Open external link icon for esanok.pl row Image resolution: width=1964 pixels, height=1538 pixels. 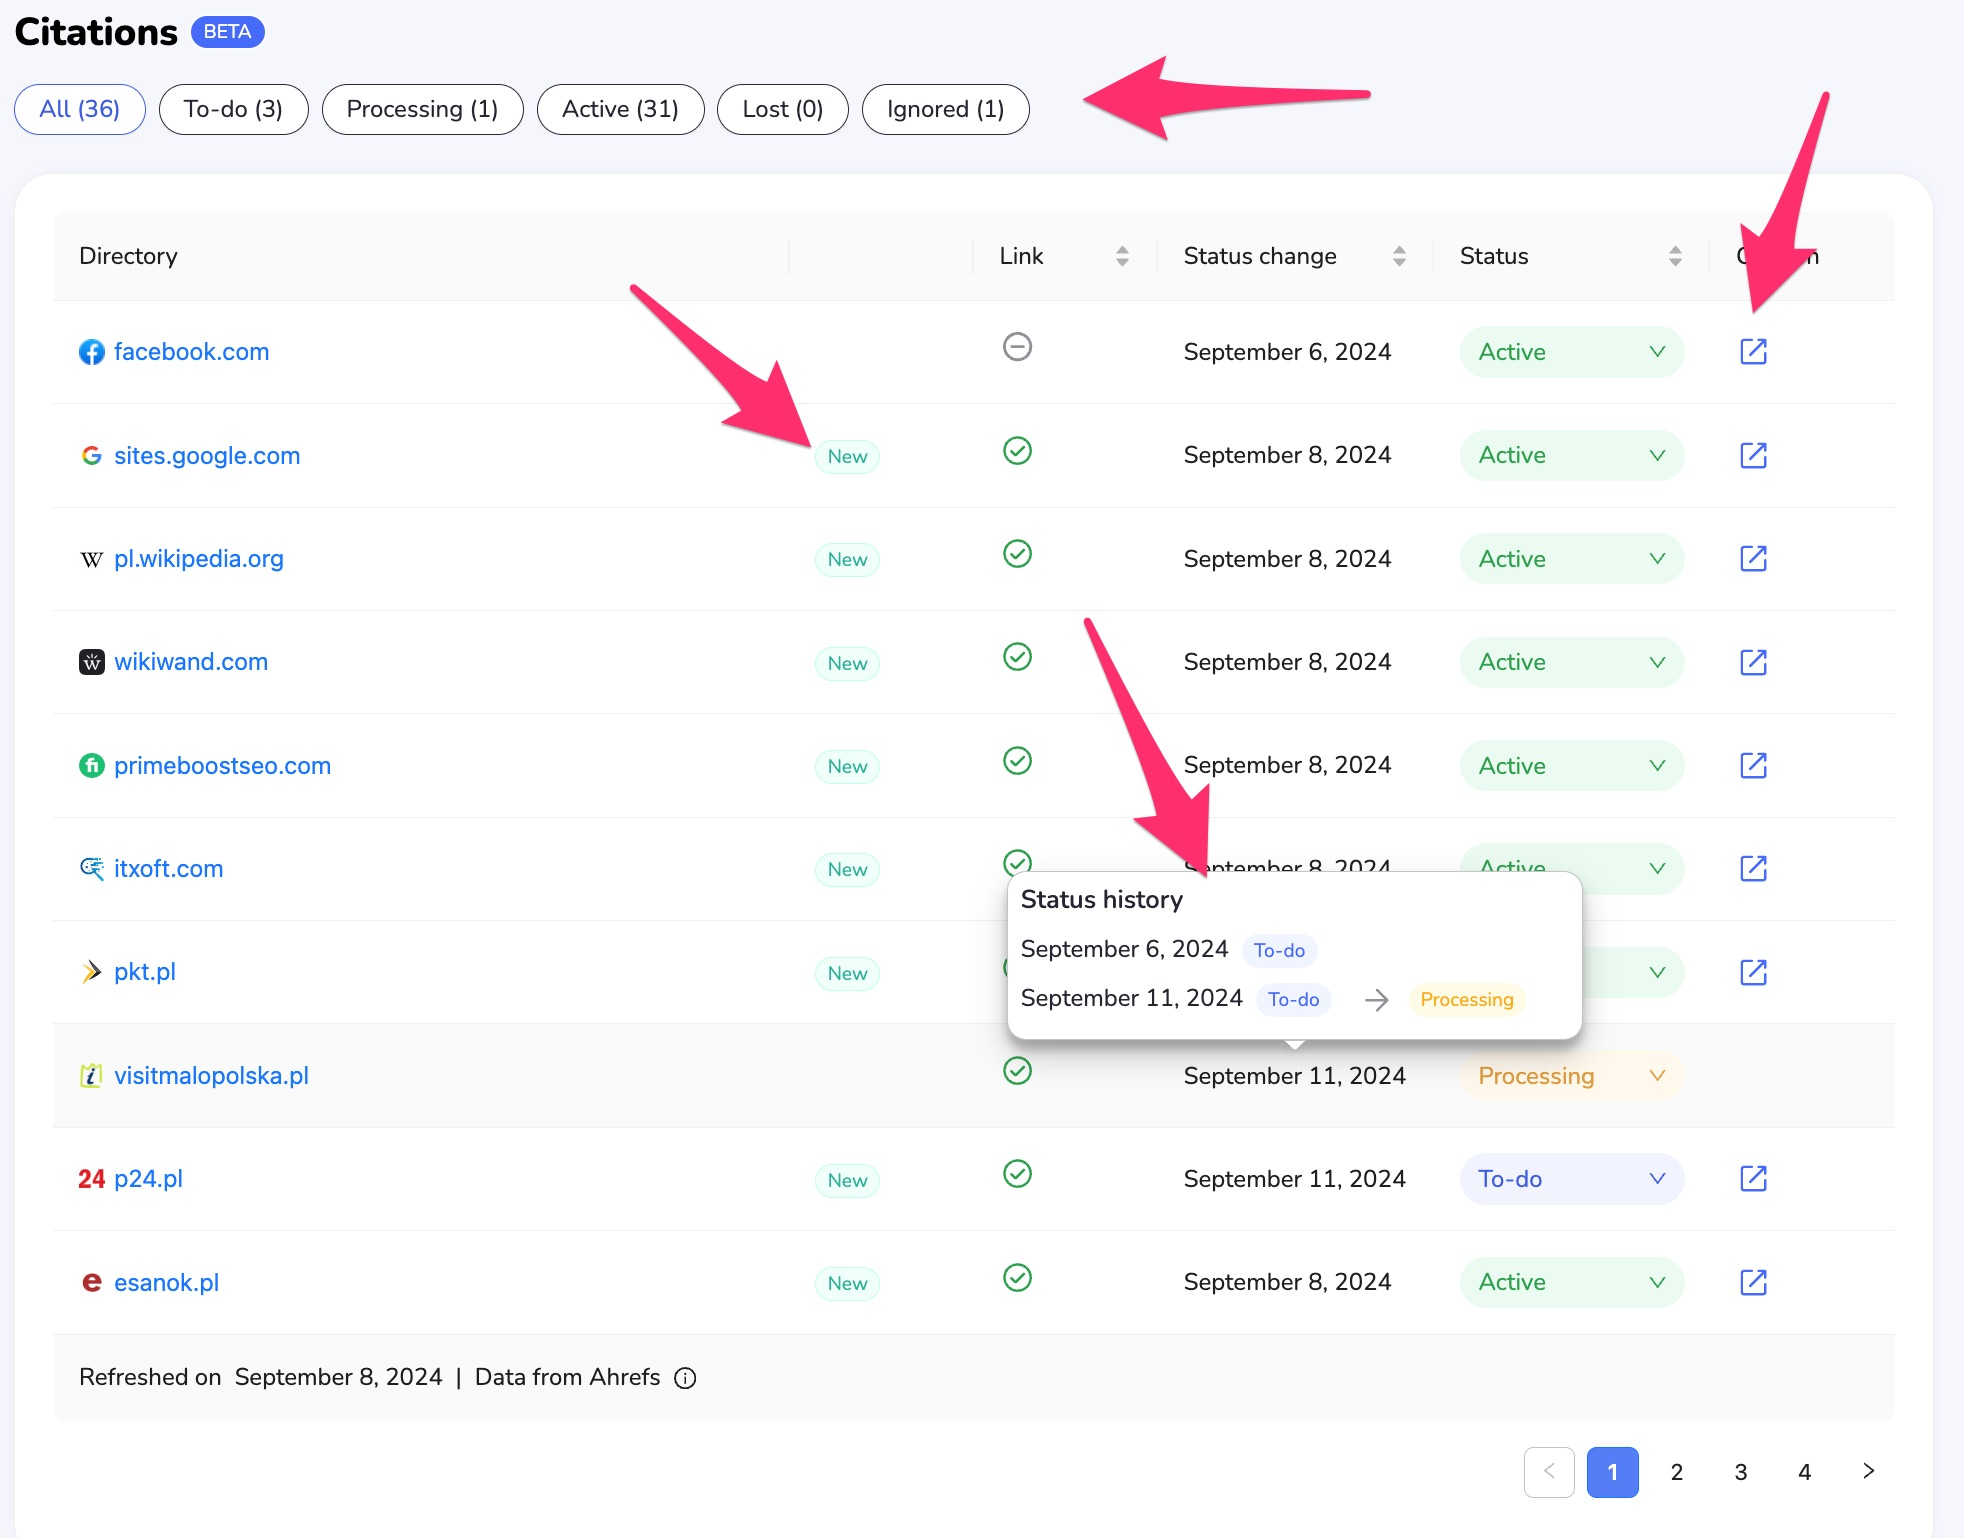1753,1282
